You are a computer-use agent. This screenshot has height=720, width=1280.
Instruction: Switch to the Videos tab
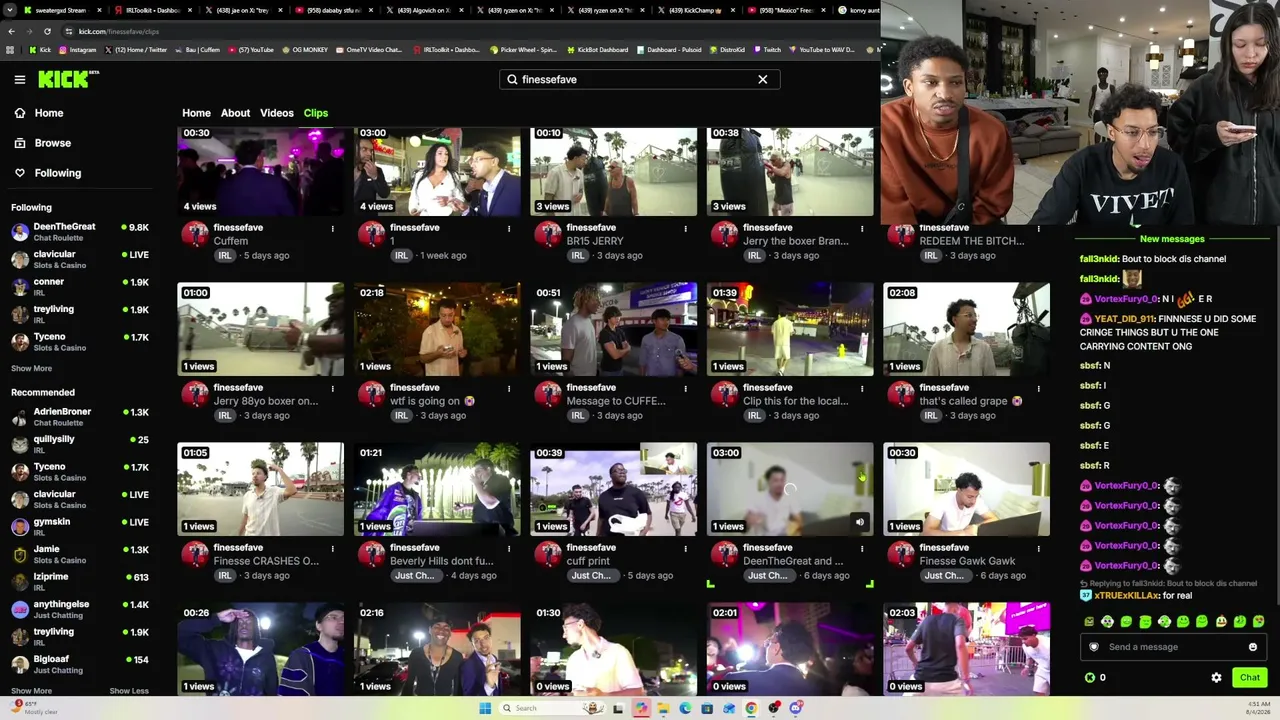point(277,113)
